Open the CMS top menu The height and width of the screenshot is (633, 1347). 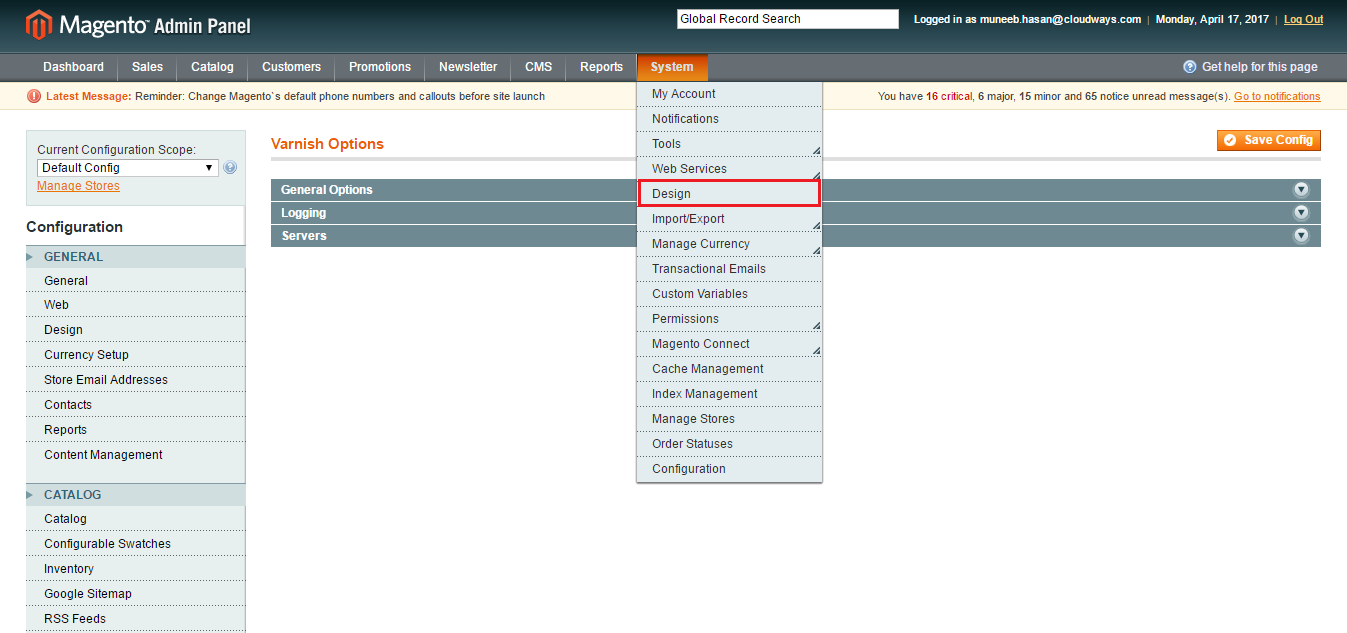point(538,67)
